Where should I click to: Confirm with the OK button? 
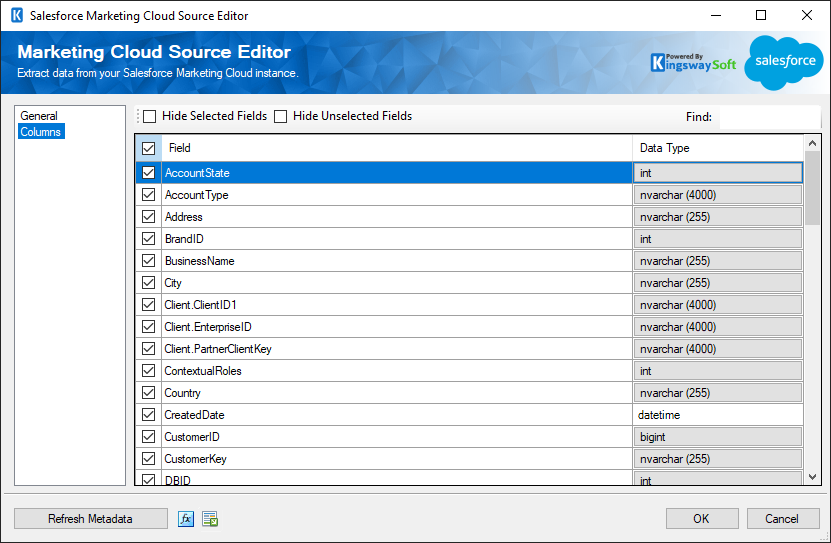click(702, 519)
